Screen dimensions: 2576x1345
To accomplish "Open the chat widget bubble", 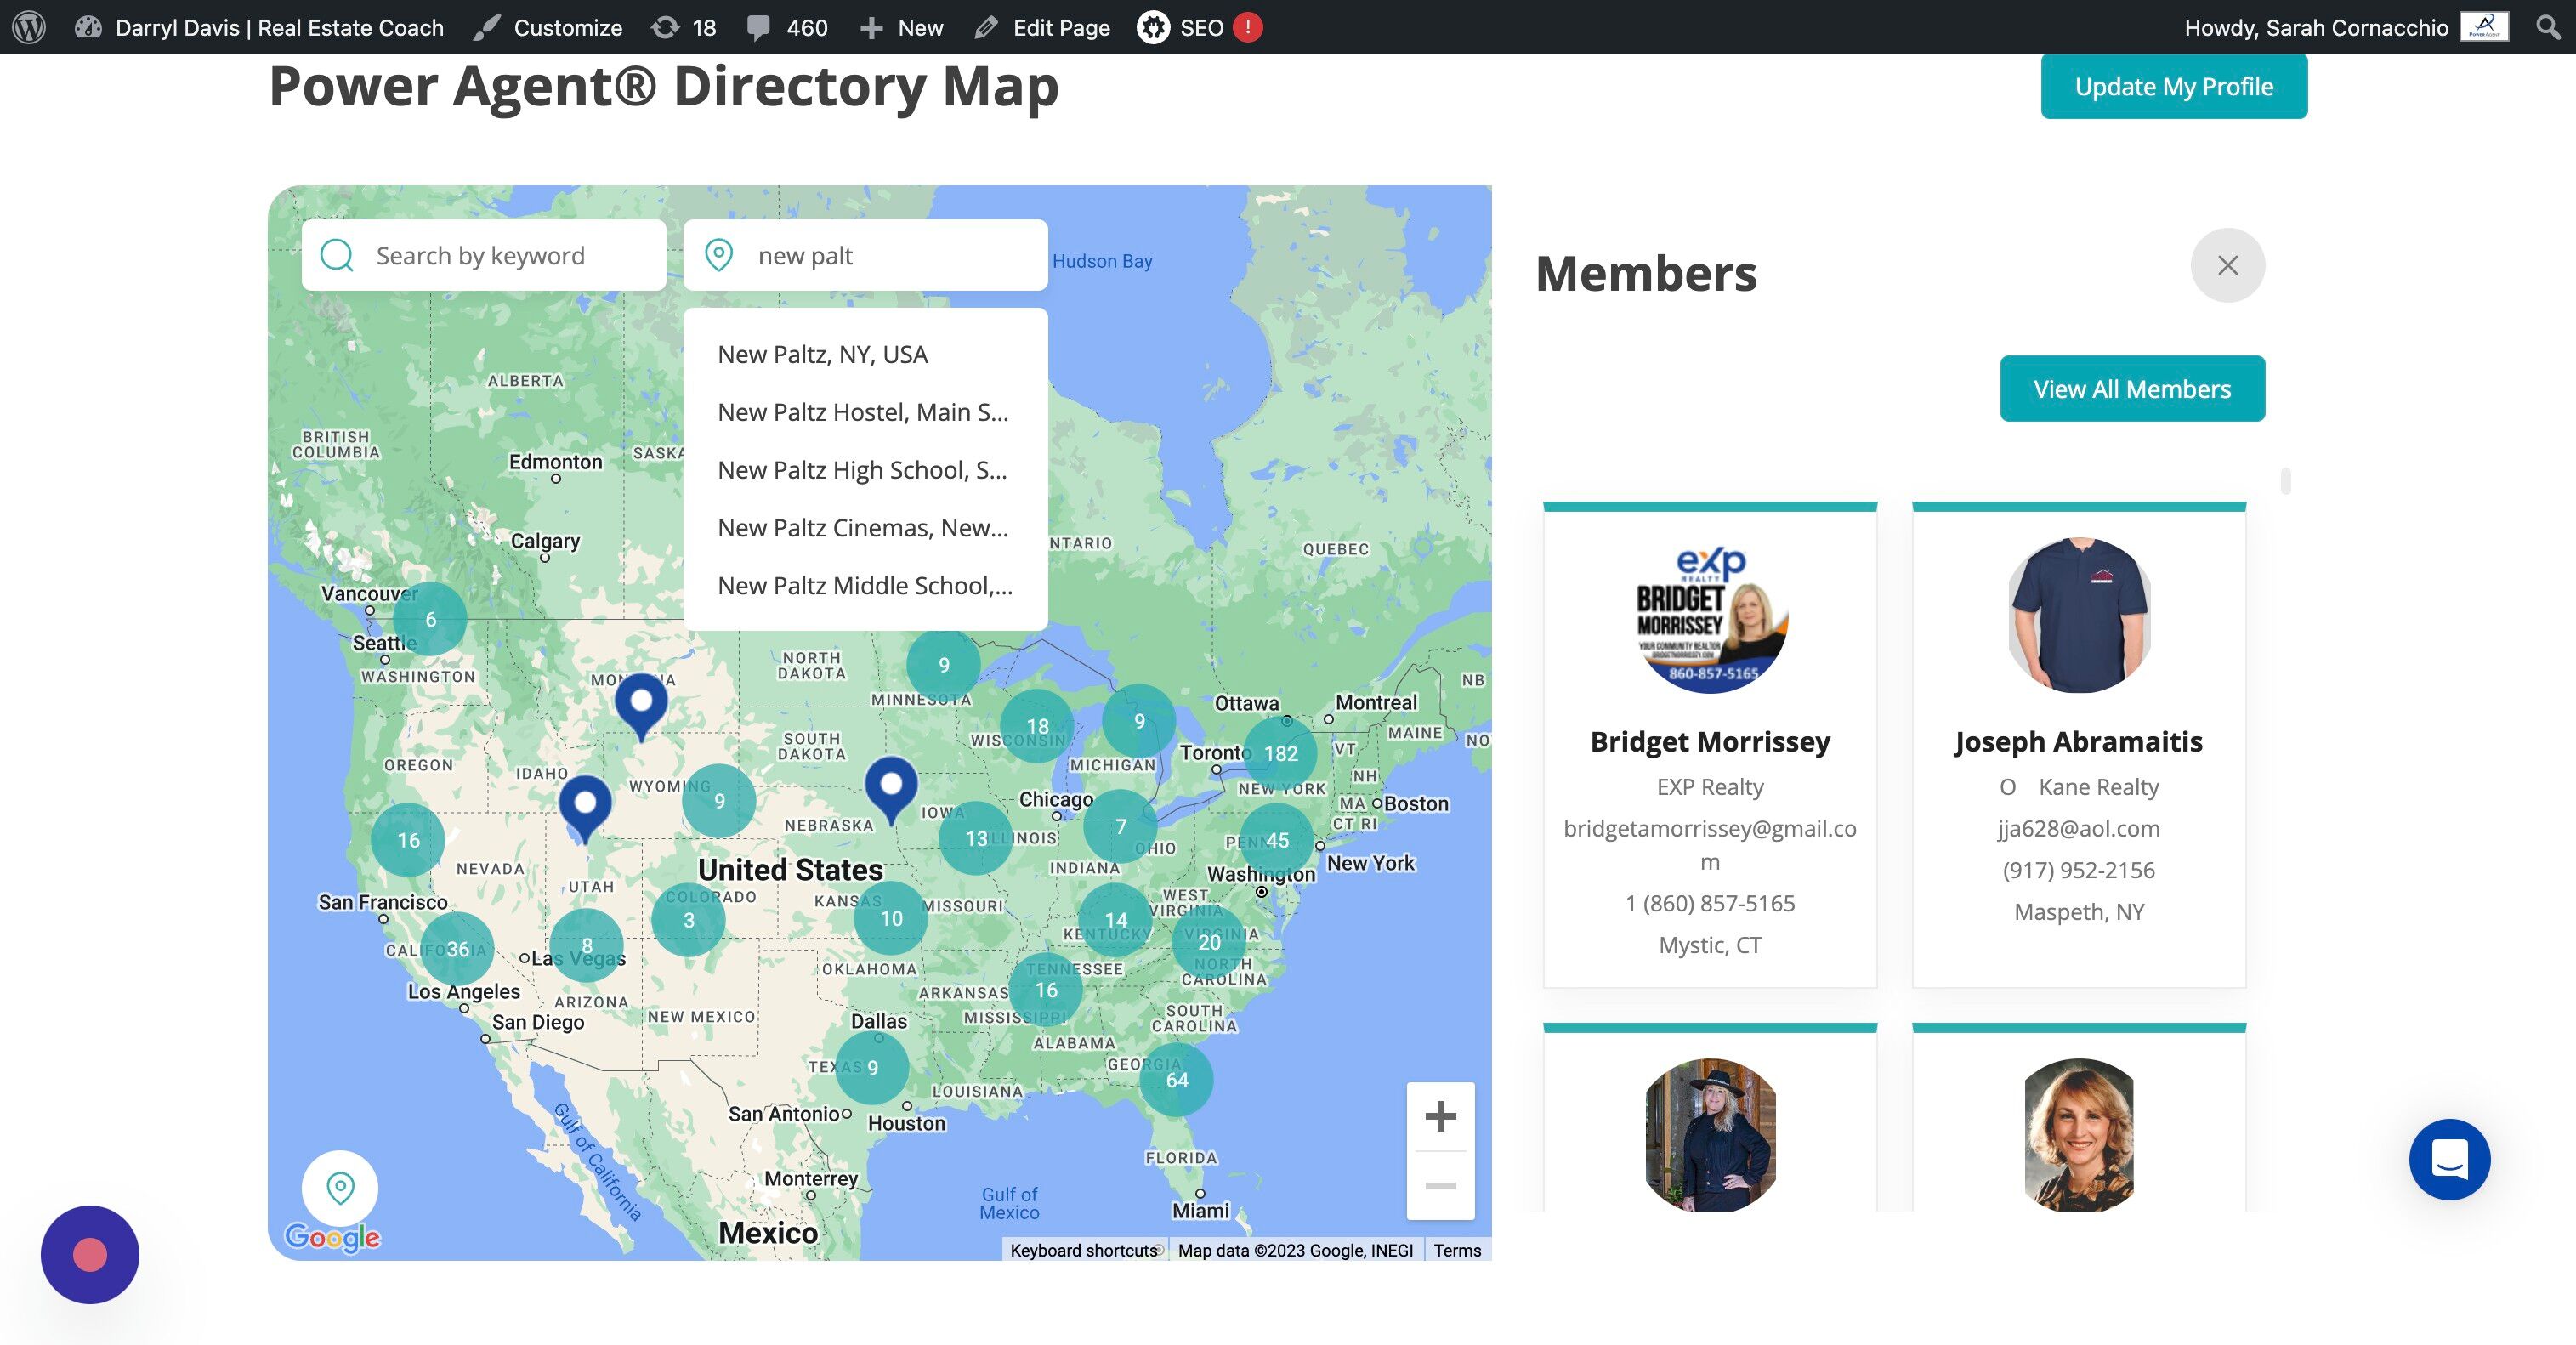I will coord(2449,1159).
